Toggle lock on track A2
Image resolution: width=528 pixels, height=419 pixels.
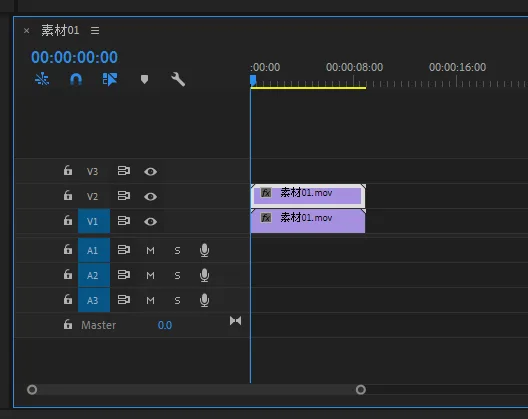click(68, 275)
